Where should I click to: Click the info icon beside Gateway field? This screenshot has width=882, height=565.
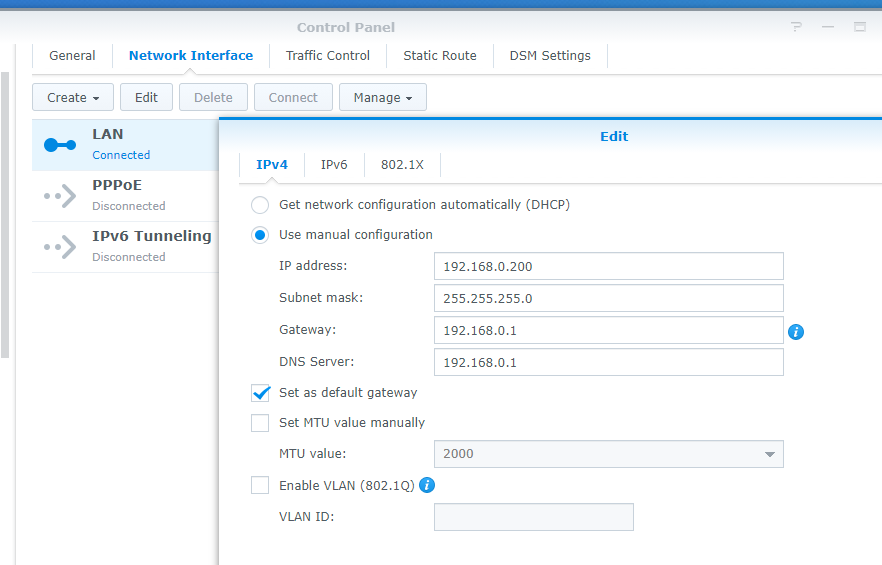(796, 331)
